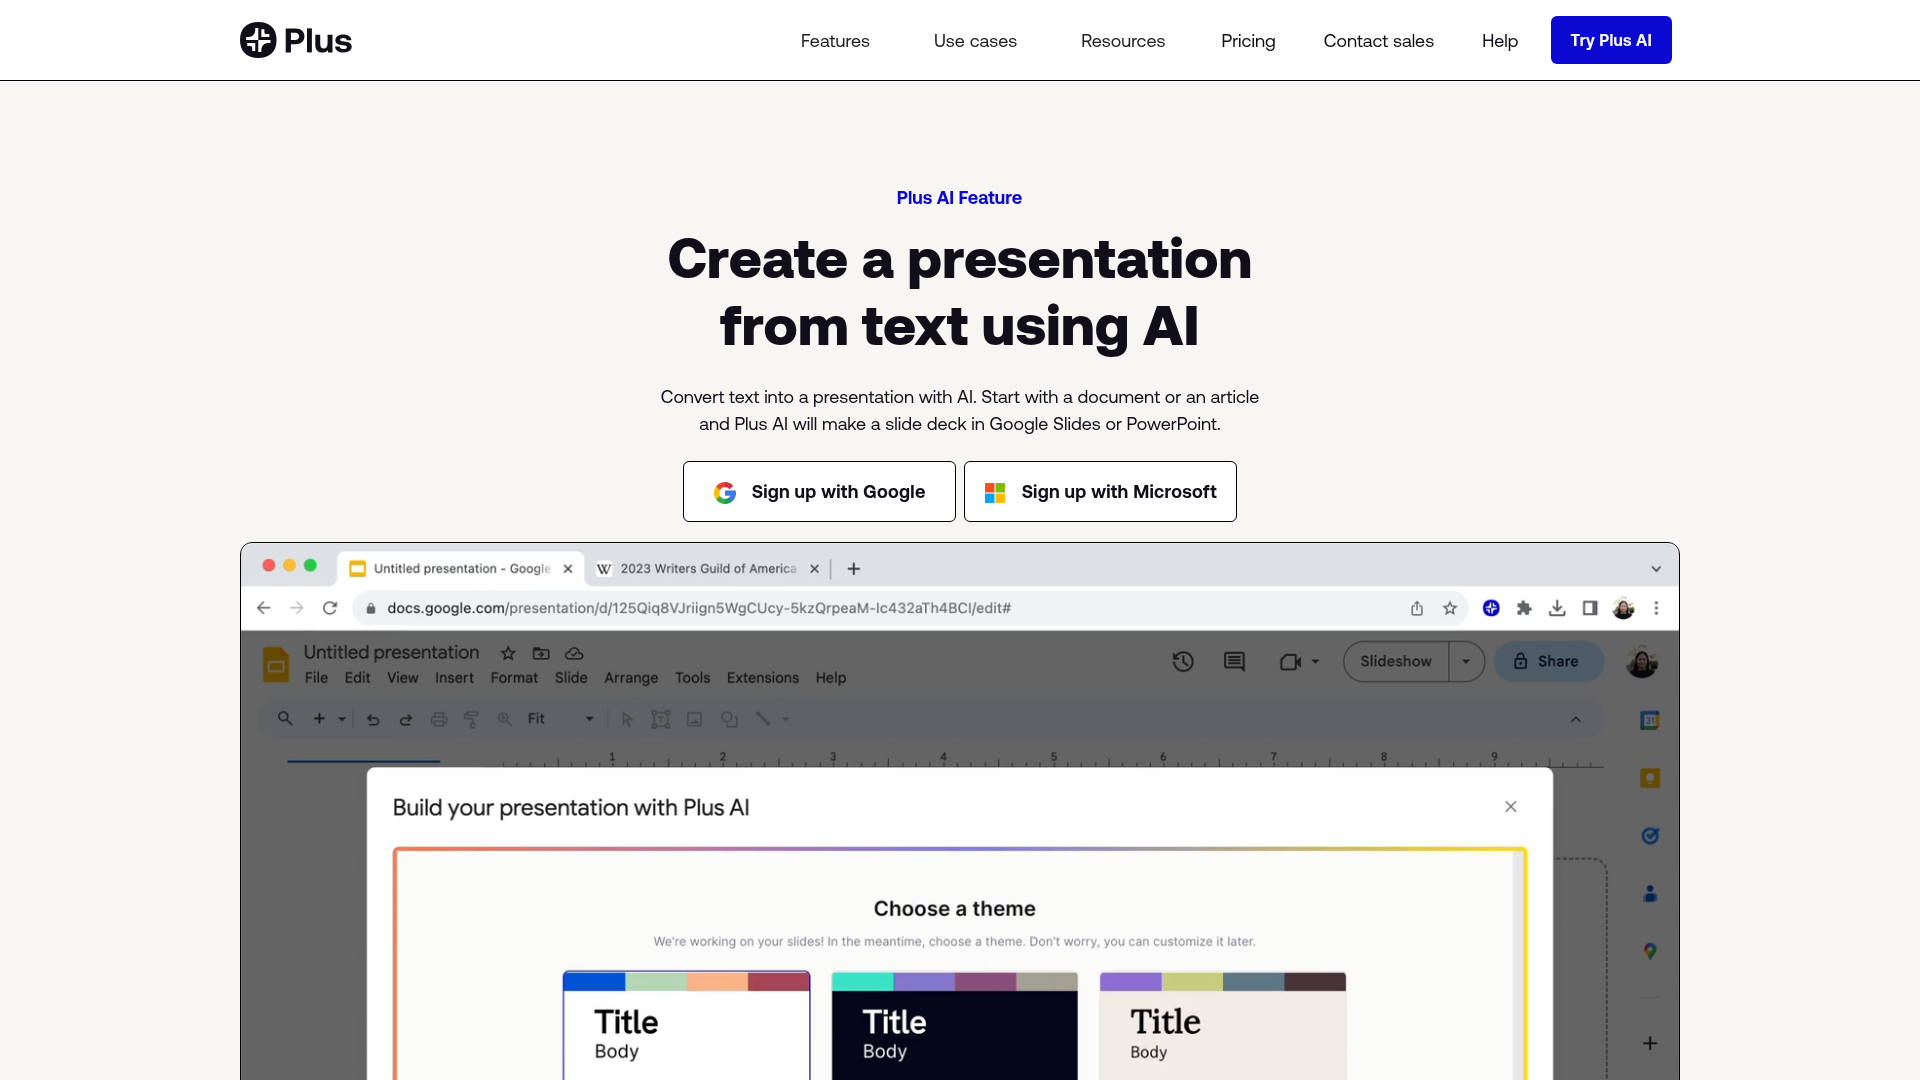
Task: Click the Paint format roller icon
Action: point(472,719)
